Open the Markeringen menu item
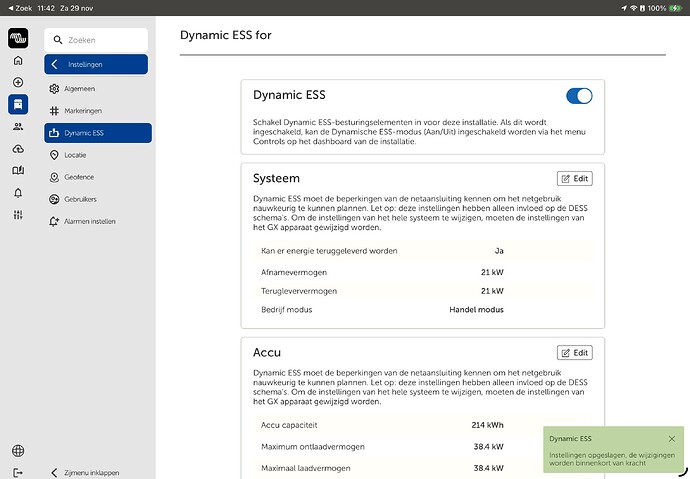 pyautogui.click(x=98, y=111)
